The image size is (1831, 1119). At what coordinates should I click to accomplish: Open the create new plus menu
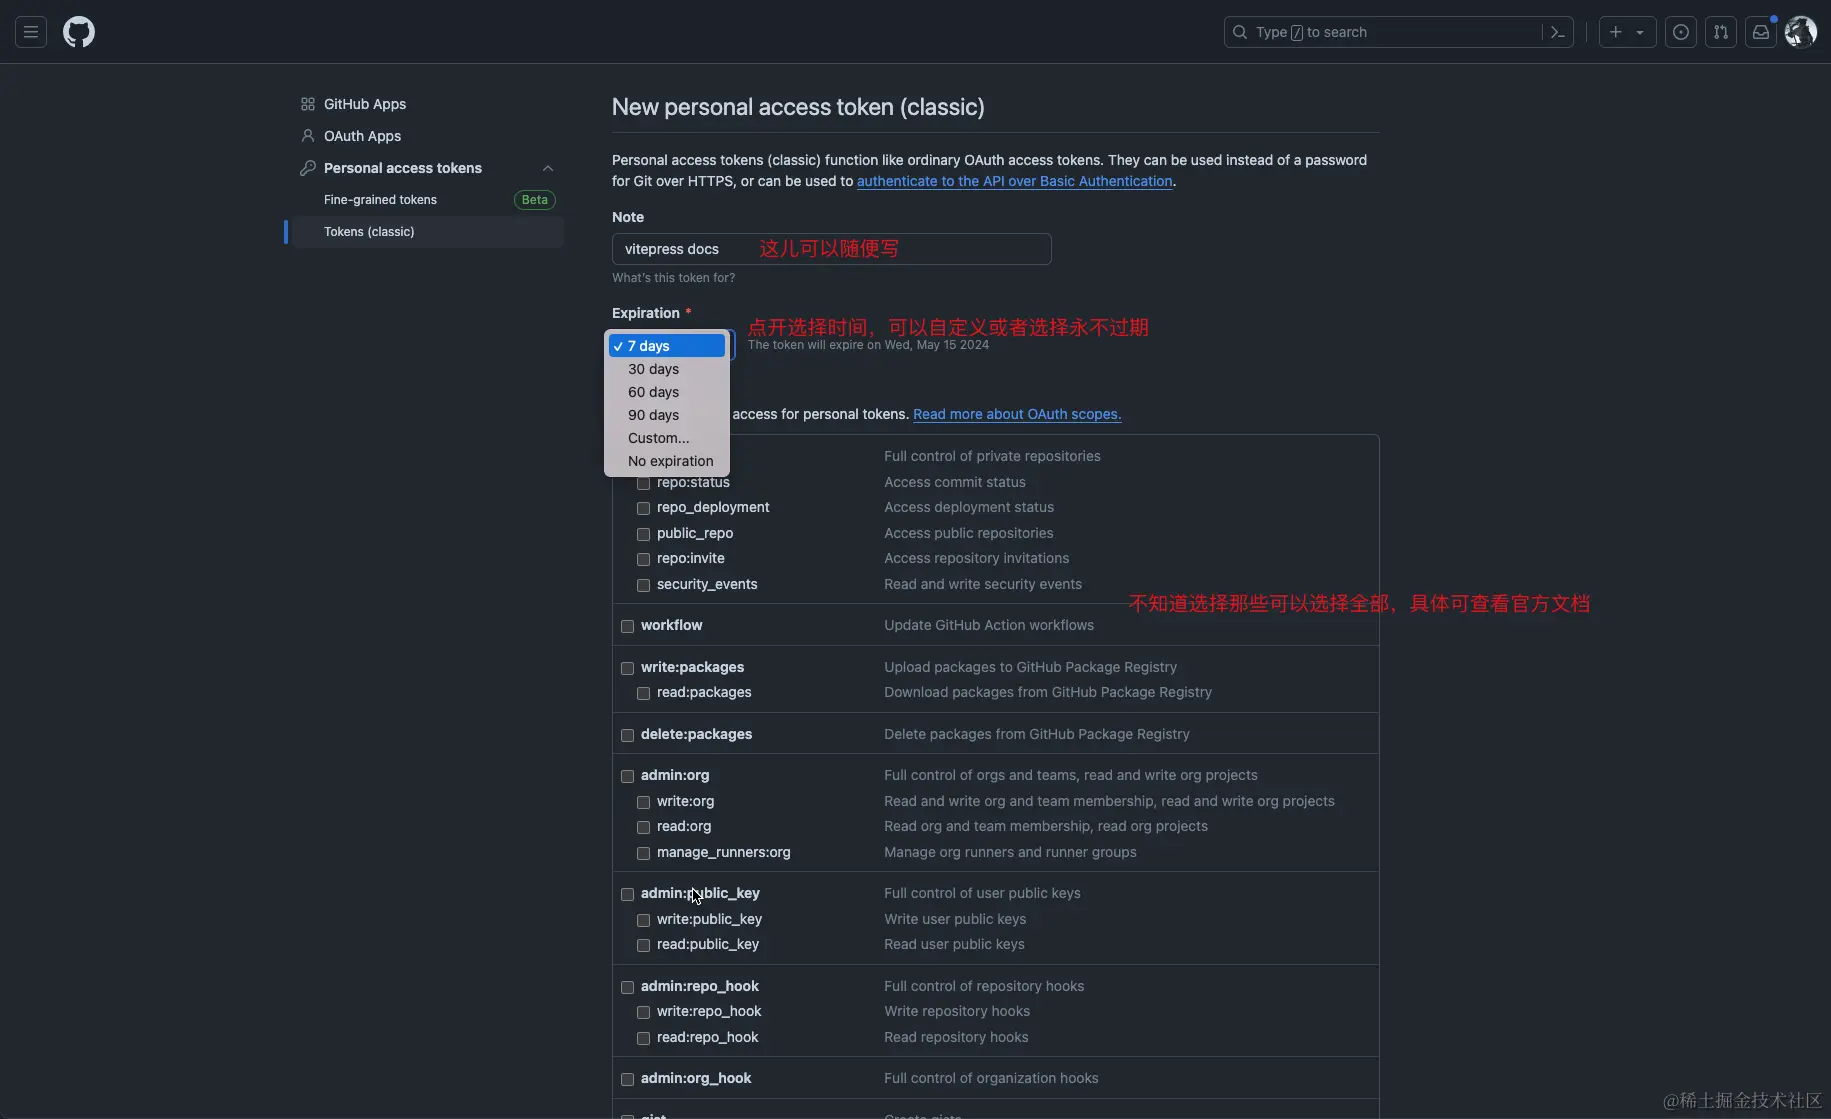[x=1627, y=32]
